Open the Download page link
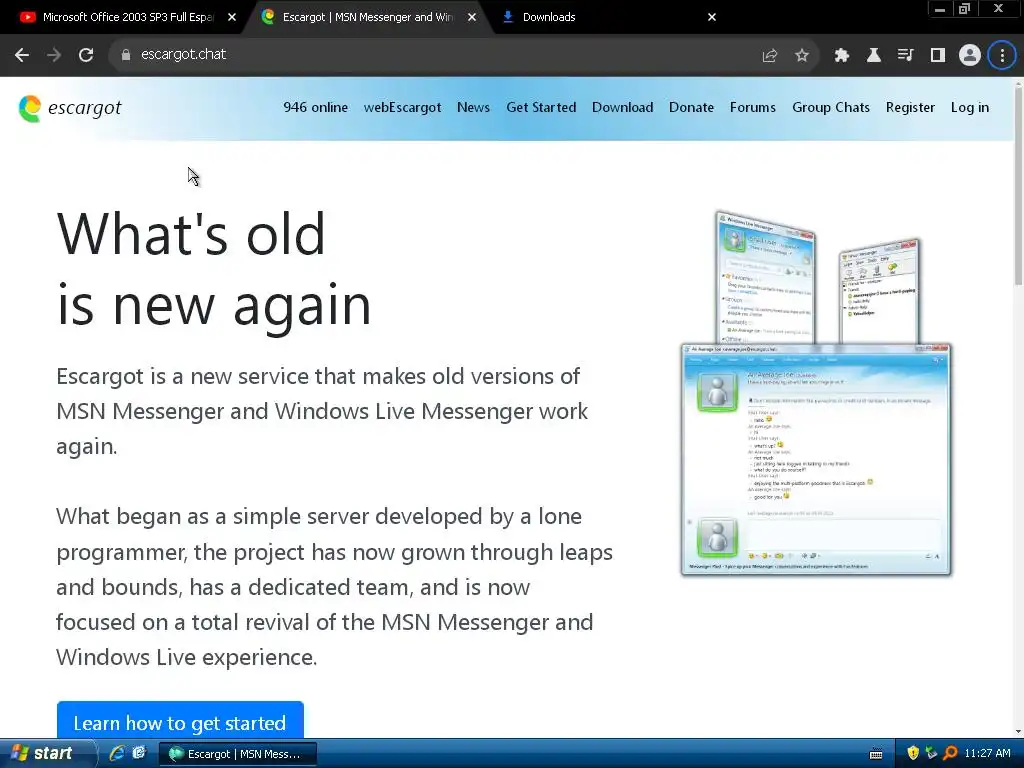The image size is (1024, 768). 622,107
